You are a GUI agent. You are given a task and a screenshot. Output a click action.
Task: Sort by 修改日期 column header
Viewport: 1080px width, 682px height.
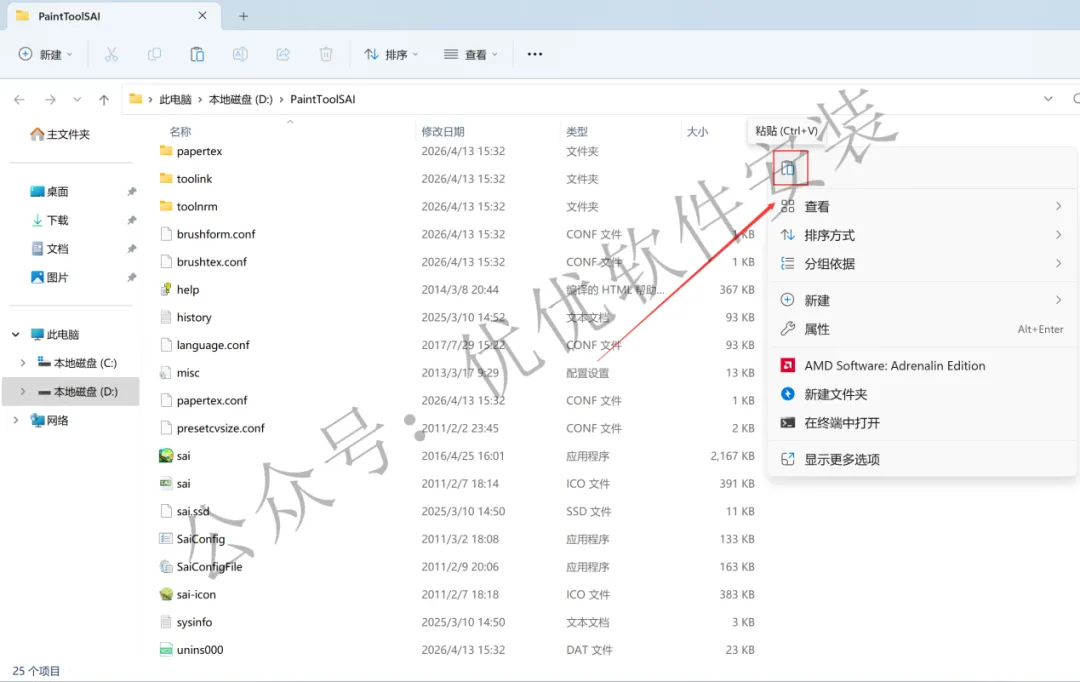pyautogui.click(x=443, y=132)
